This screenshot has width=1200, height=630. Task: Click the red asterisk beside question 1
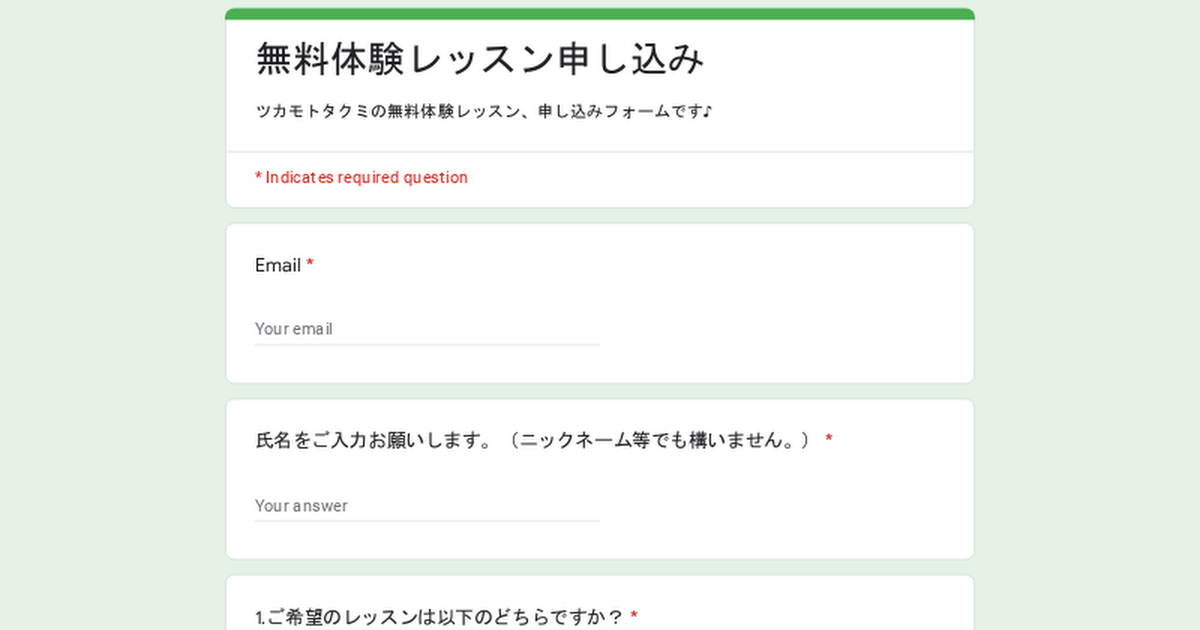point(634,616)
